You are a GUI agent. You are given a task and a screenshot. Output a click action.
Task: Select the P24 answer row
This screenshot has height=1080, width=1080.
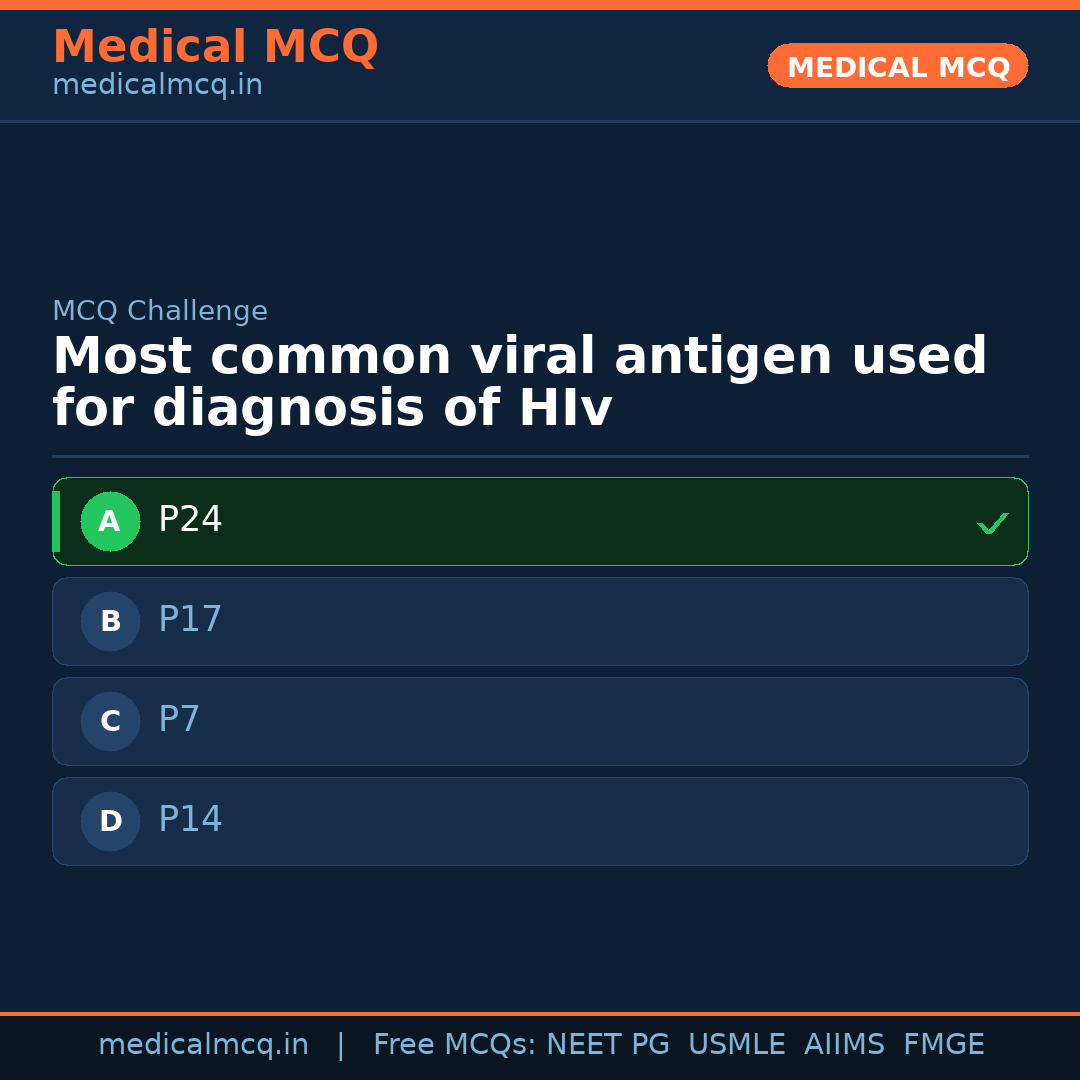(540, 521)
